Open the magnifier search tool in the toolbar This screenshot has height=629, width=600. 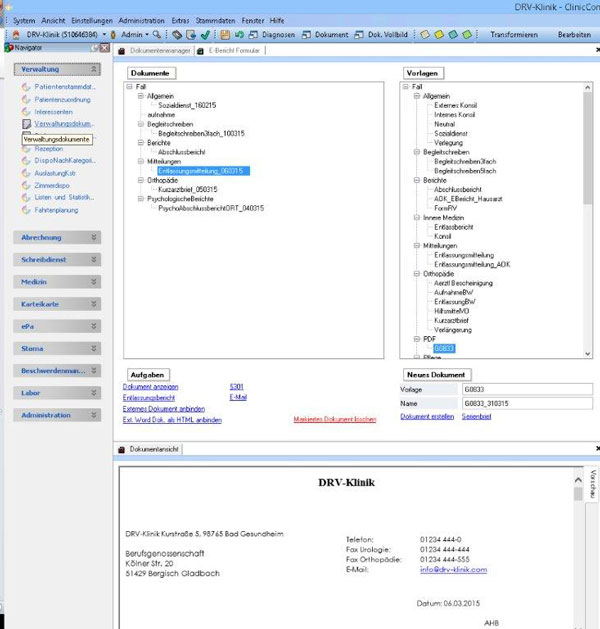[157, 35]
